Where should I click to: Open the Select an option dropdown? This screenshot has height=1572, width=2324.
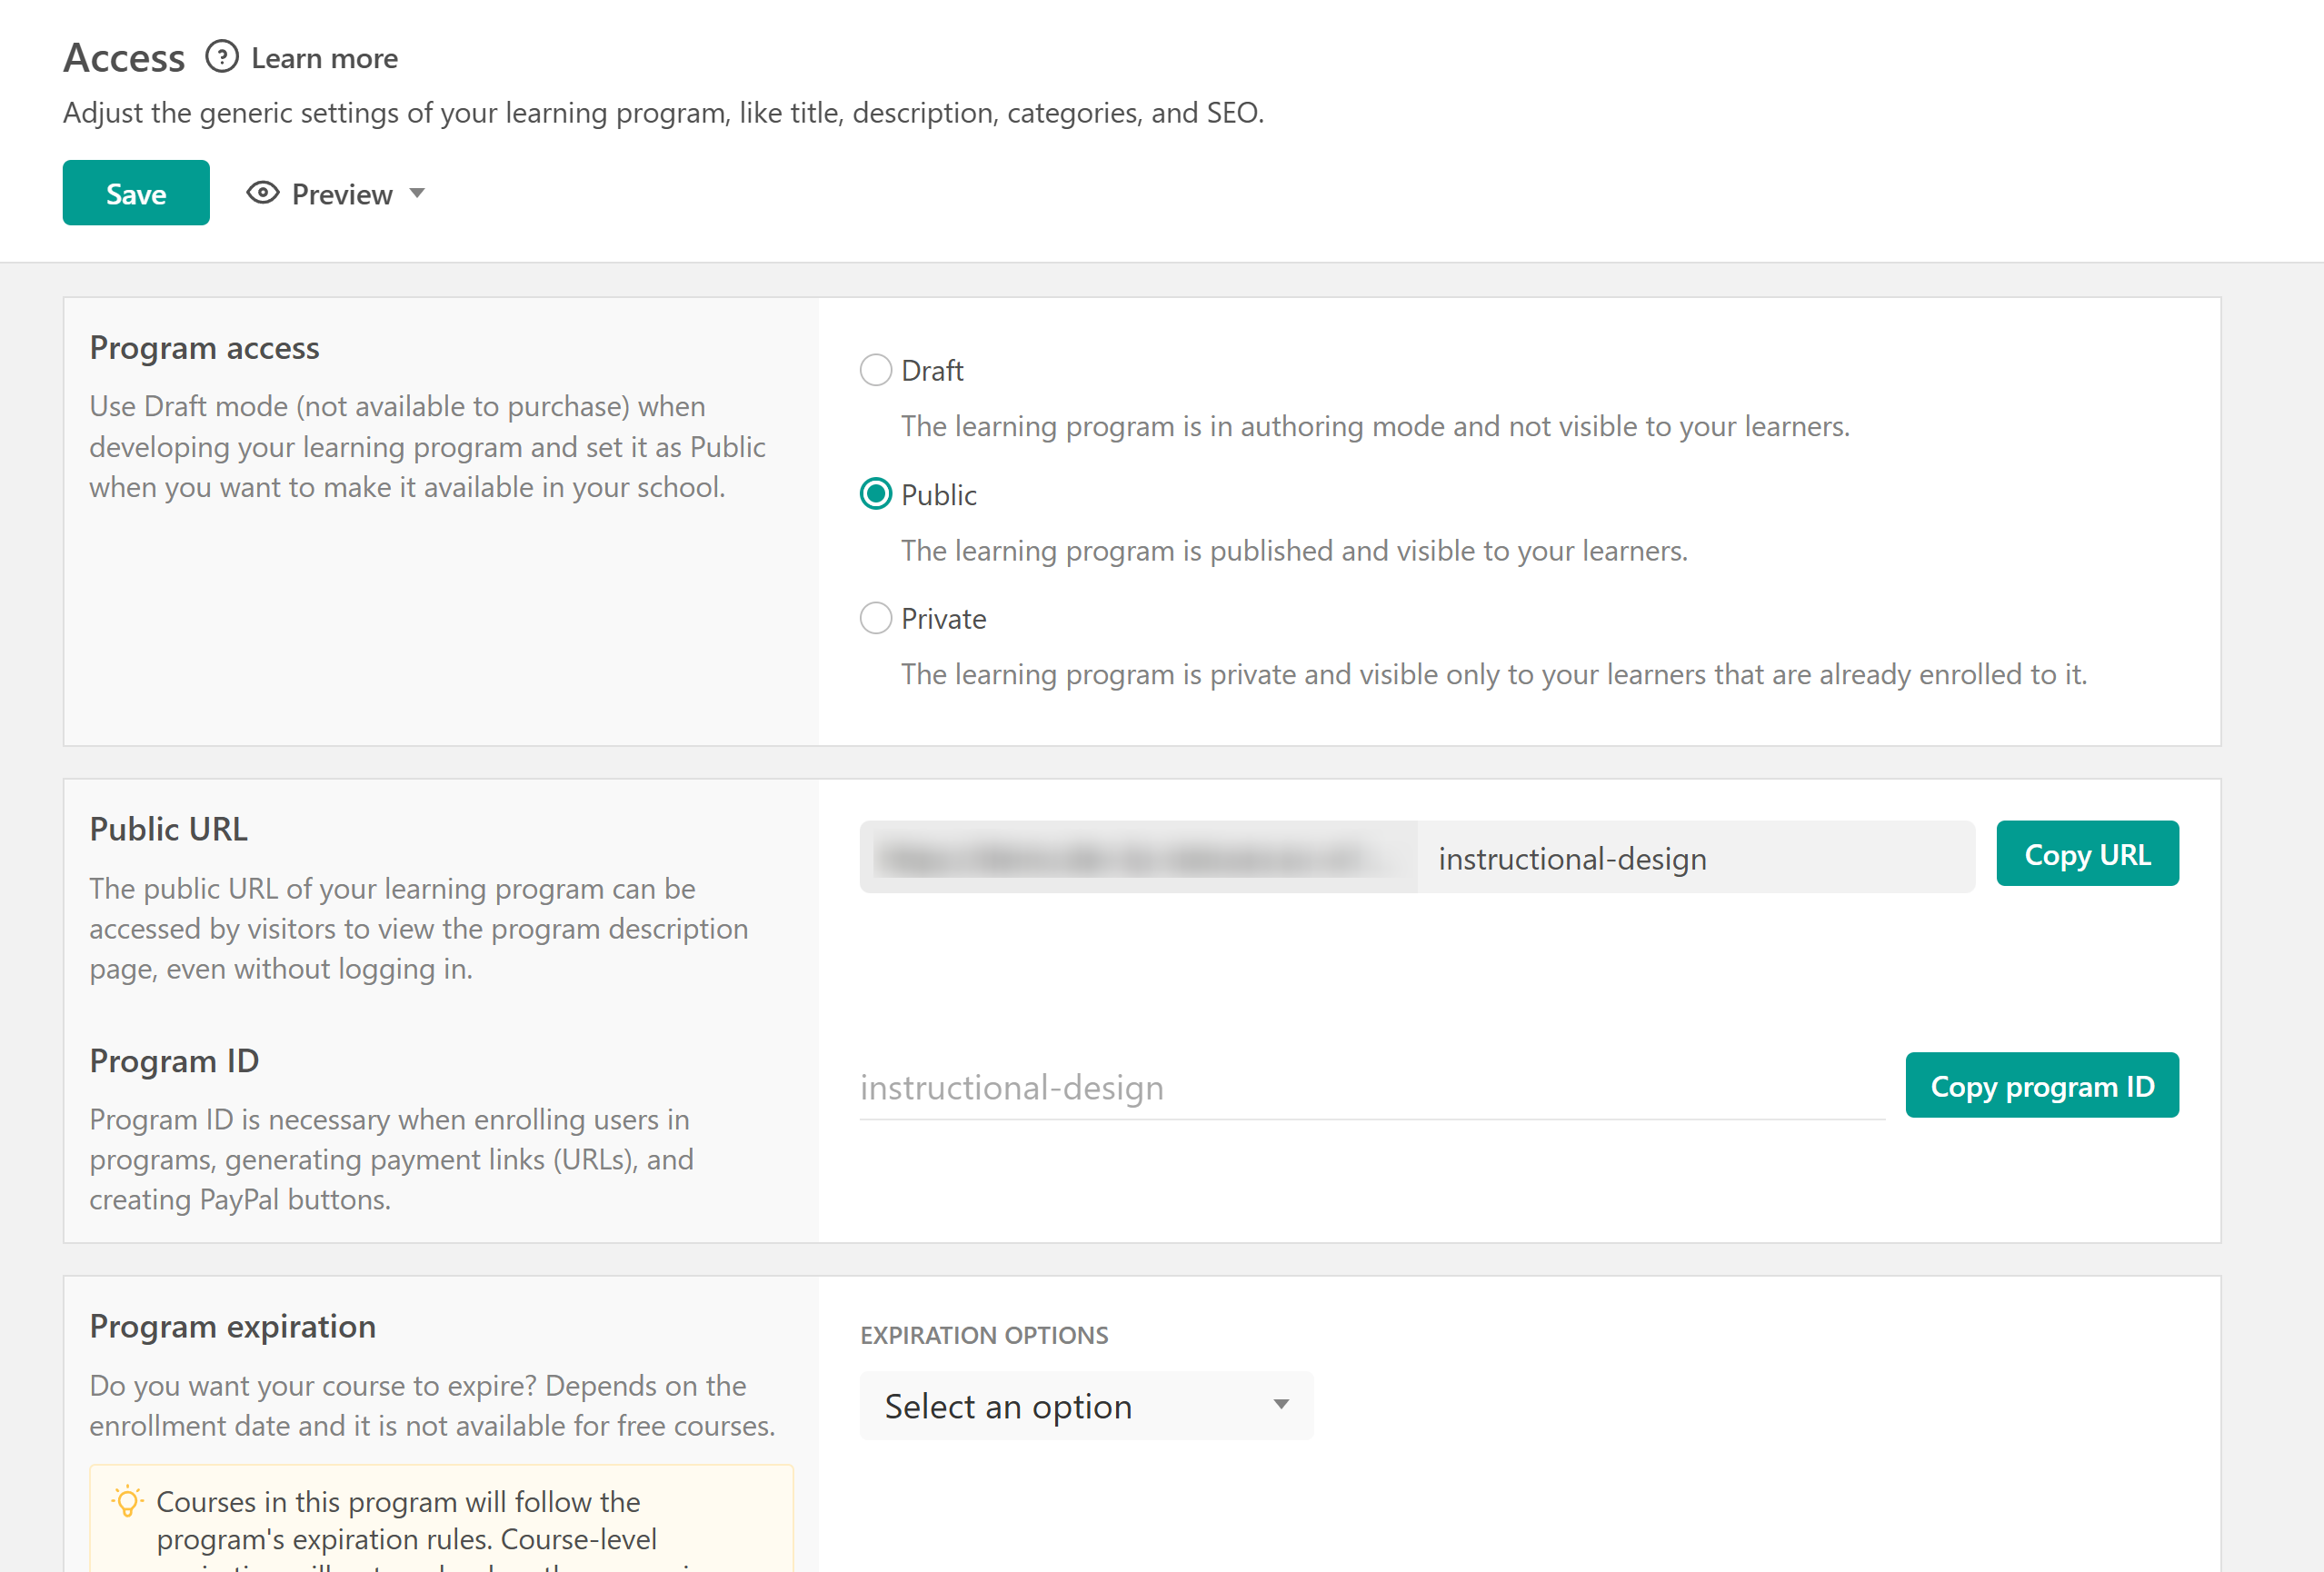[x=1085, y=1406]
